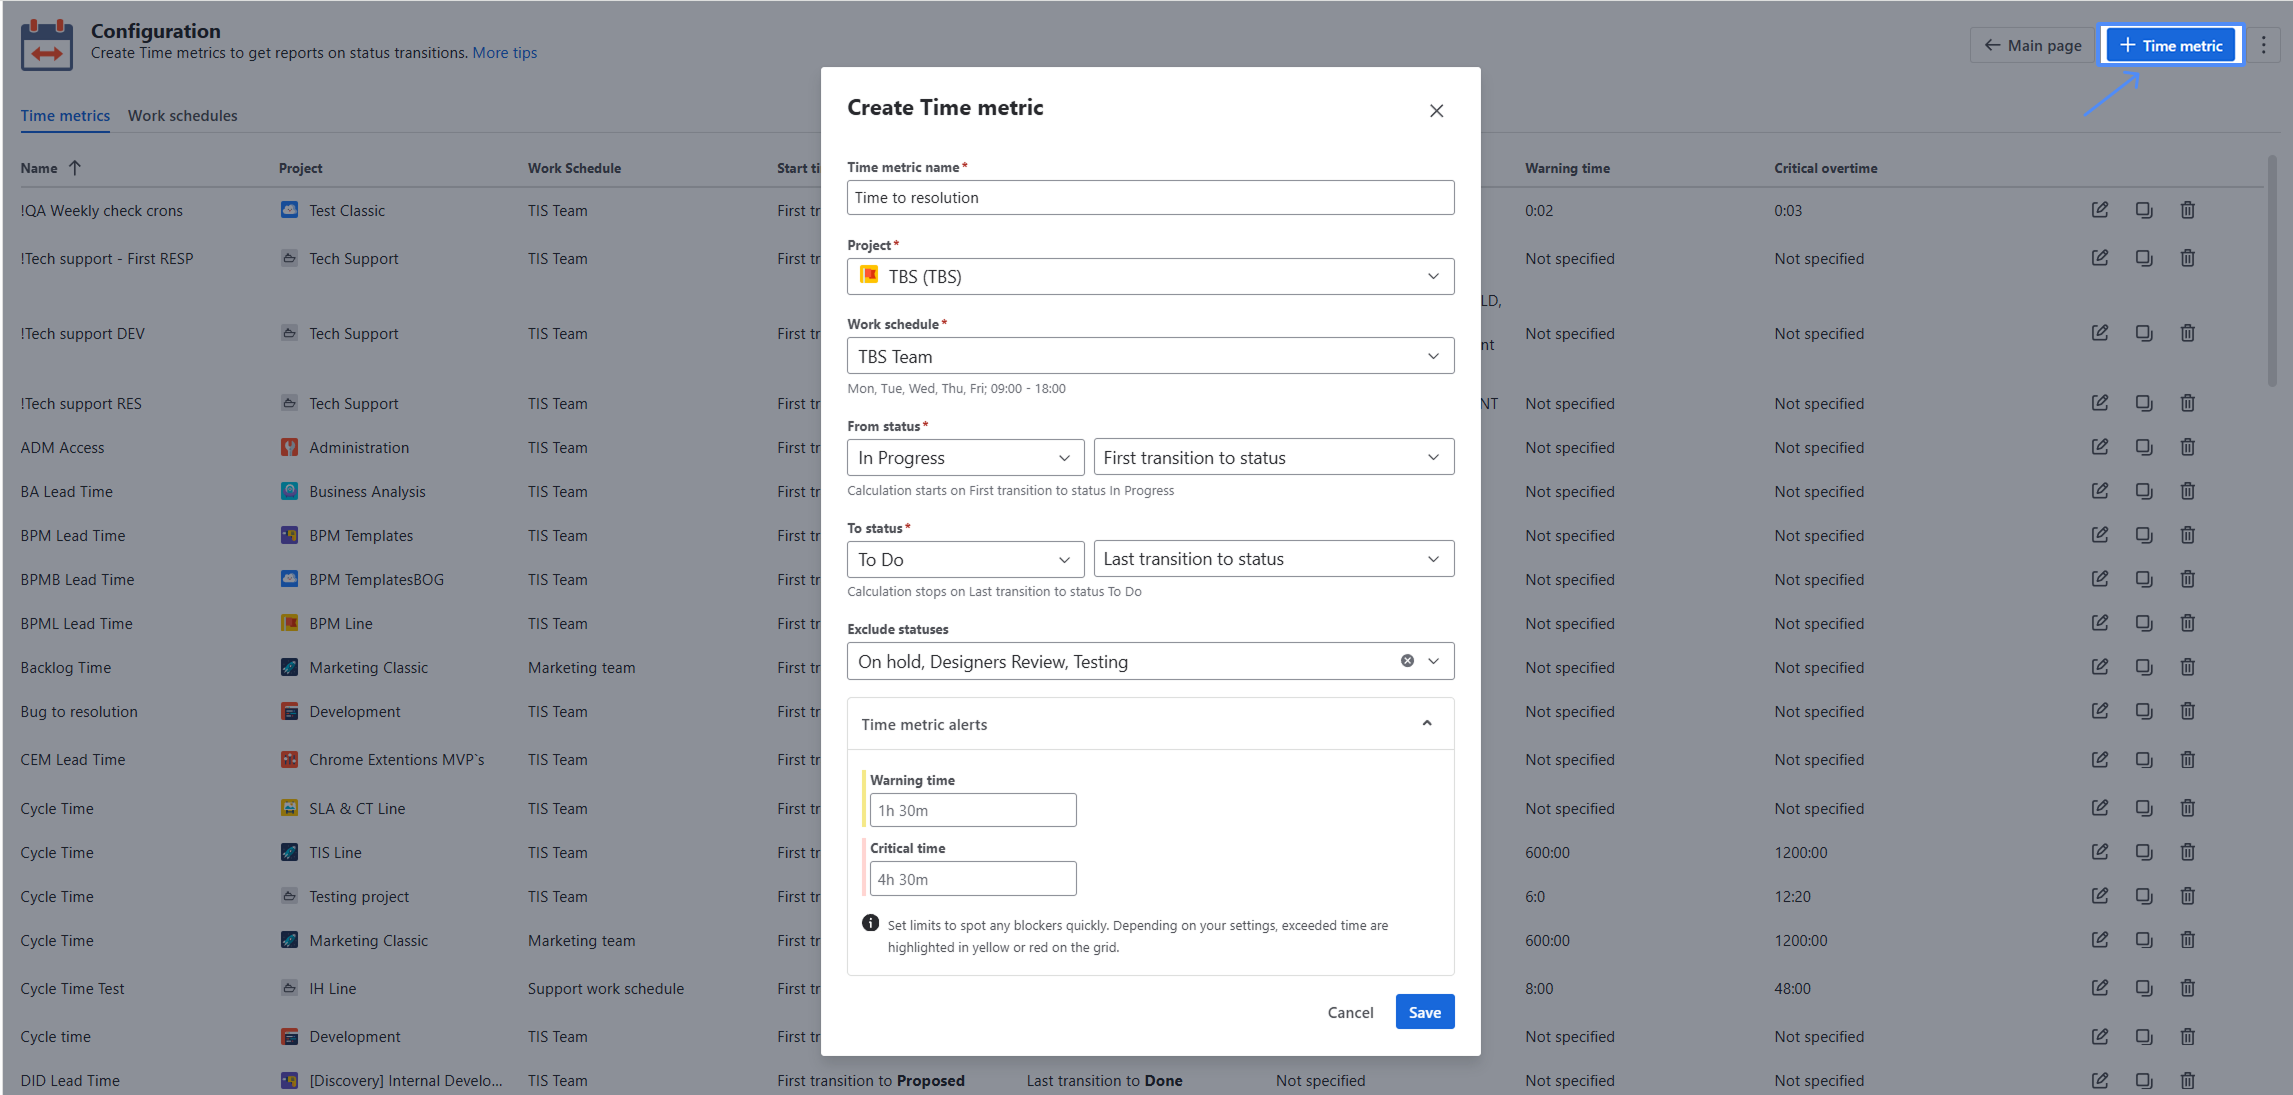Viewport: 2293px width, 1095px height.
Task: Click the info icon beside alerts hint
Action: click(870, 923)
